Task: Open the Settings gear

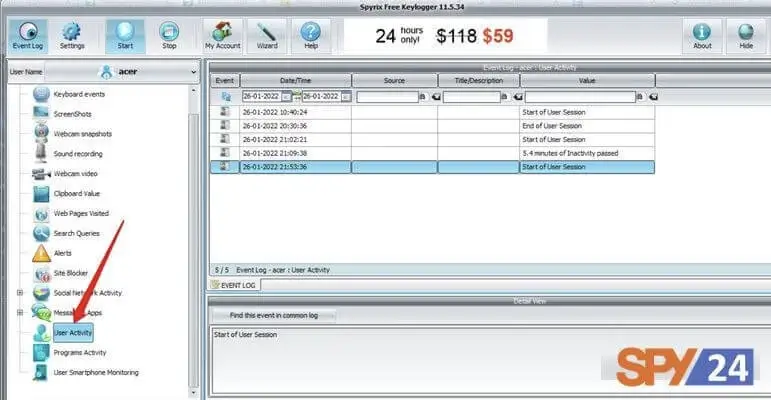Action: coord(72,36)
